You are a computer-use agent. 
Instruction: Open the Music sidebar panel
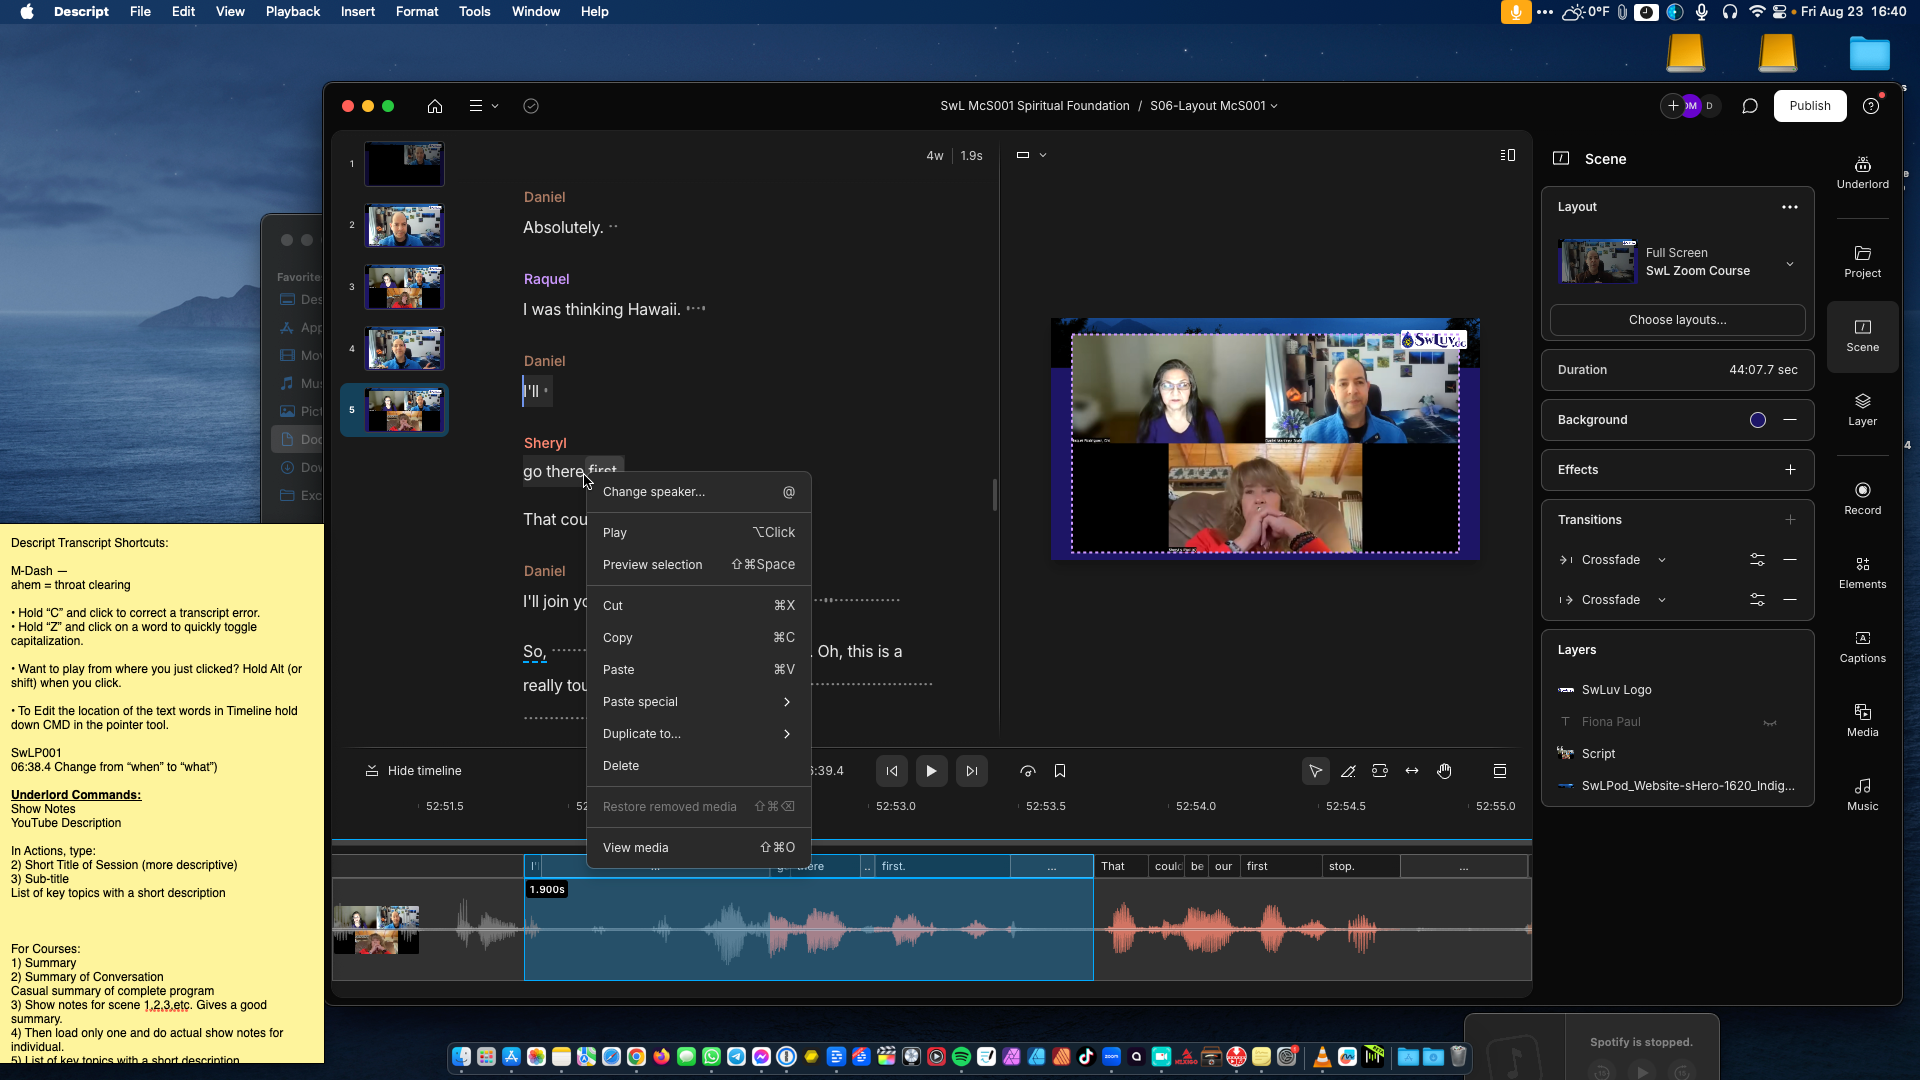pyautogui.click(x=1862, y=795)
